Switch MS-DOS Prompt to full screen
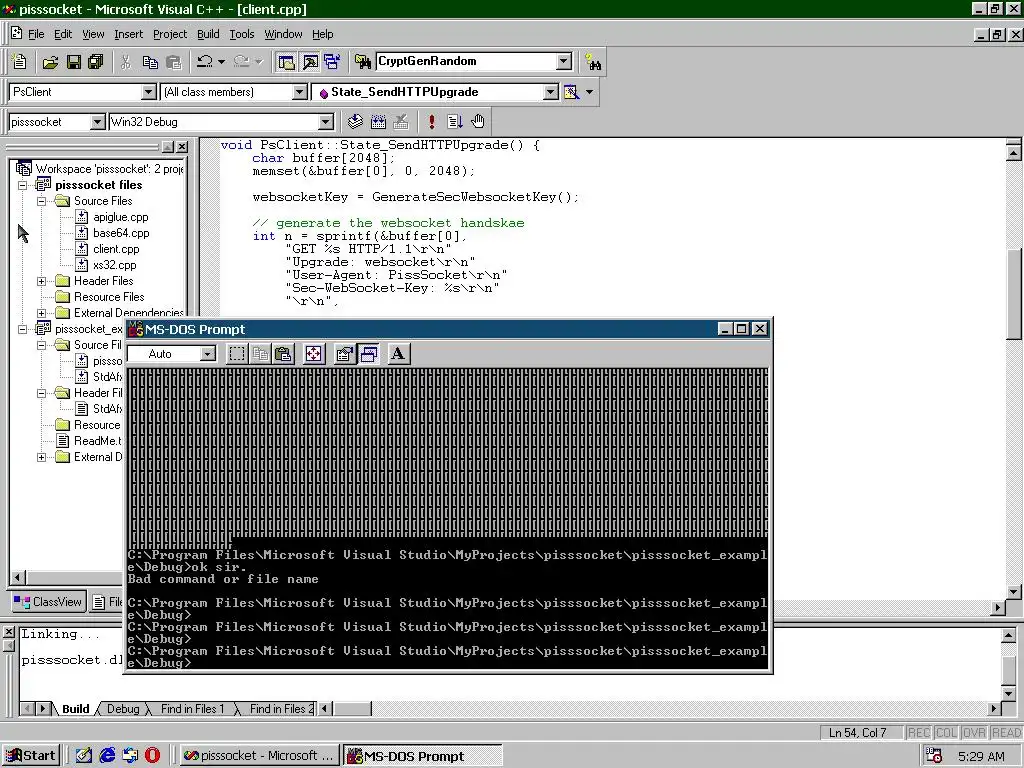The width and height of the screenshot is (1024, 768). [x=313, y=354]
